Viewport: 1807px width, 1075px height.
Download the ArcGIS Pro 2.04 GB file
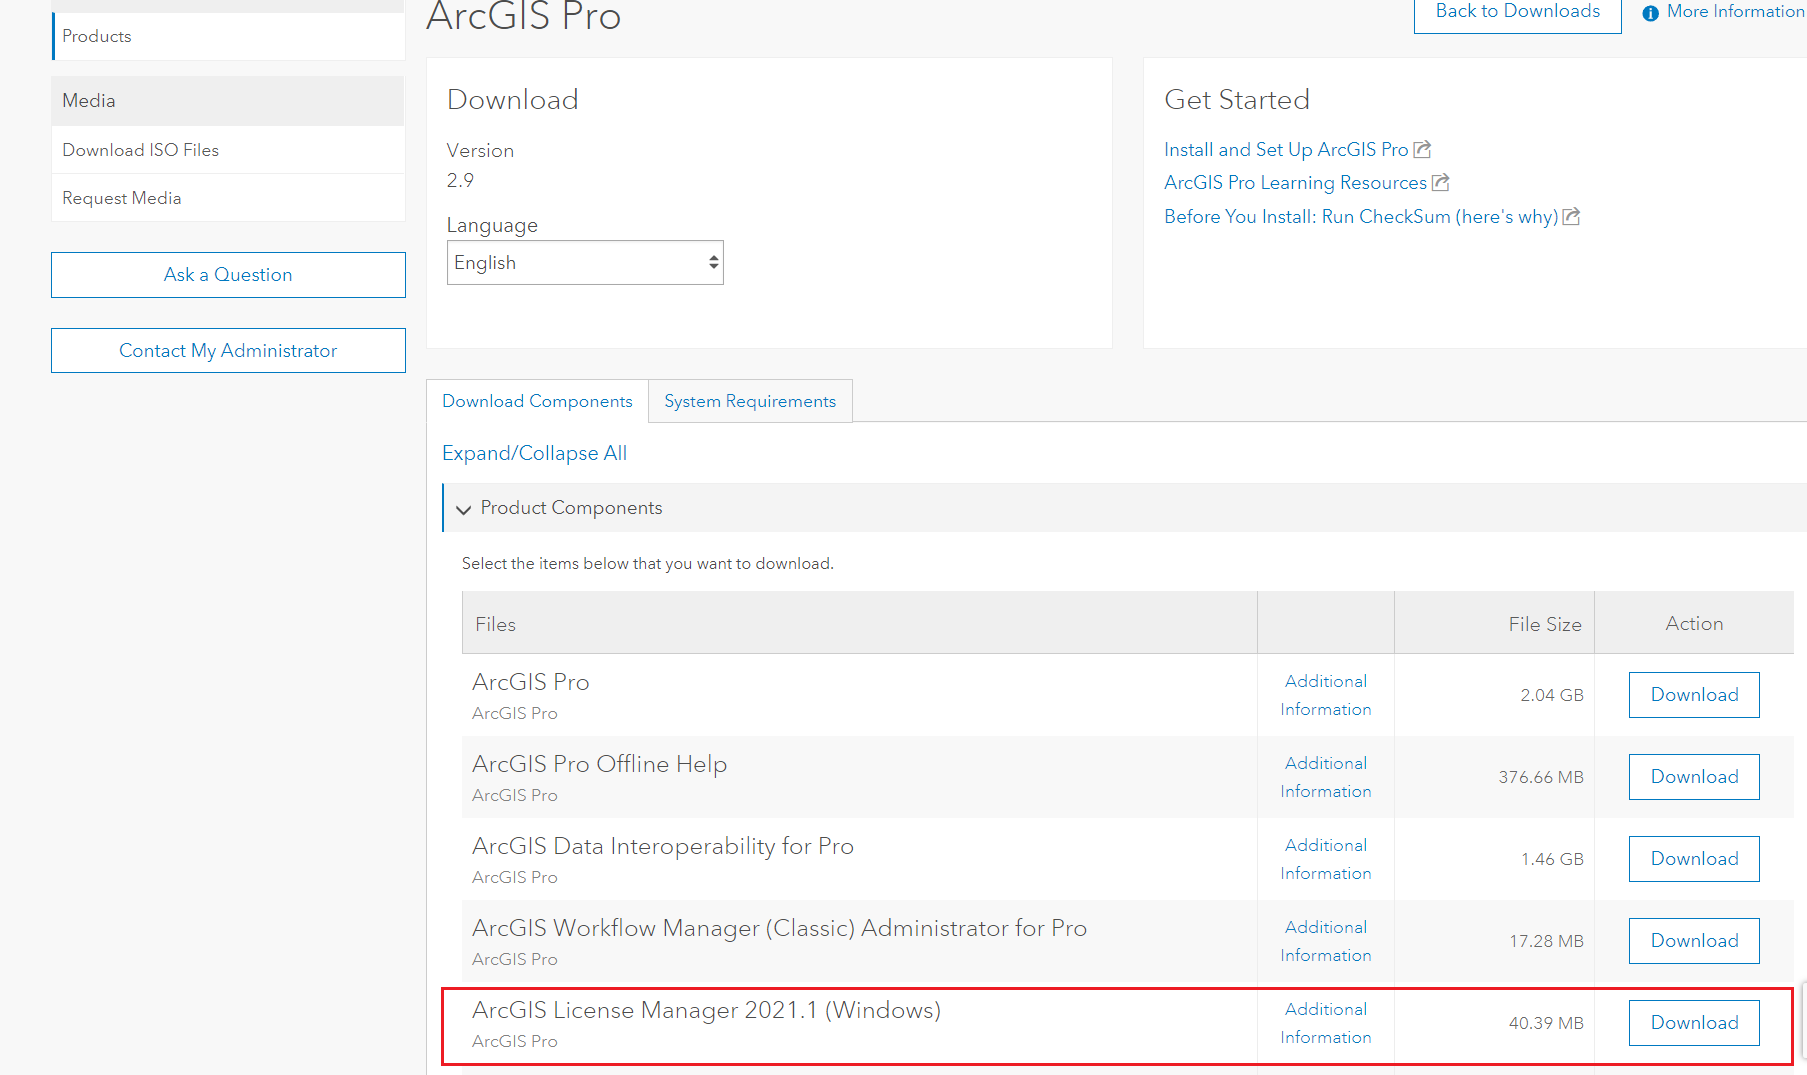[x=1694, y=695]
